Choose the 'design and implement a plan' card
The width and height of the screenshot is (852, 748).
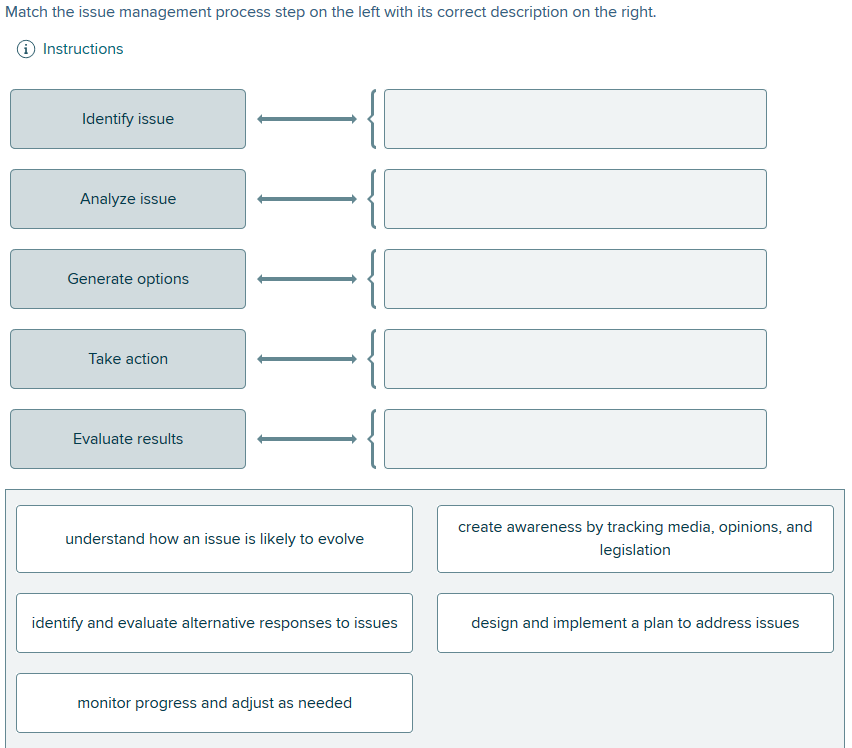634,622
